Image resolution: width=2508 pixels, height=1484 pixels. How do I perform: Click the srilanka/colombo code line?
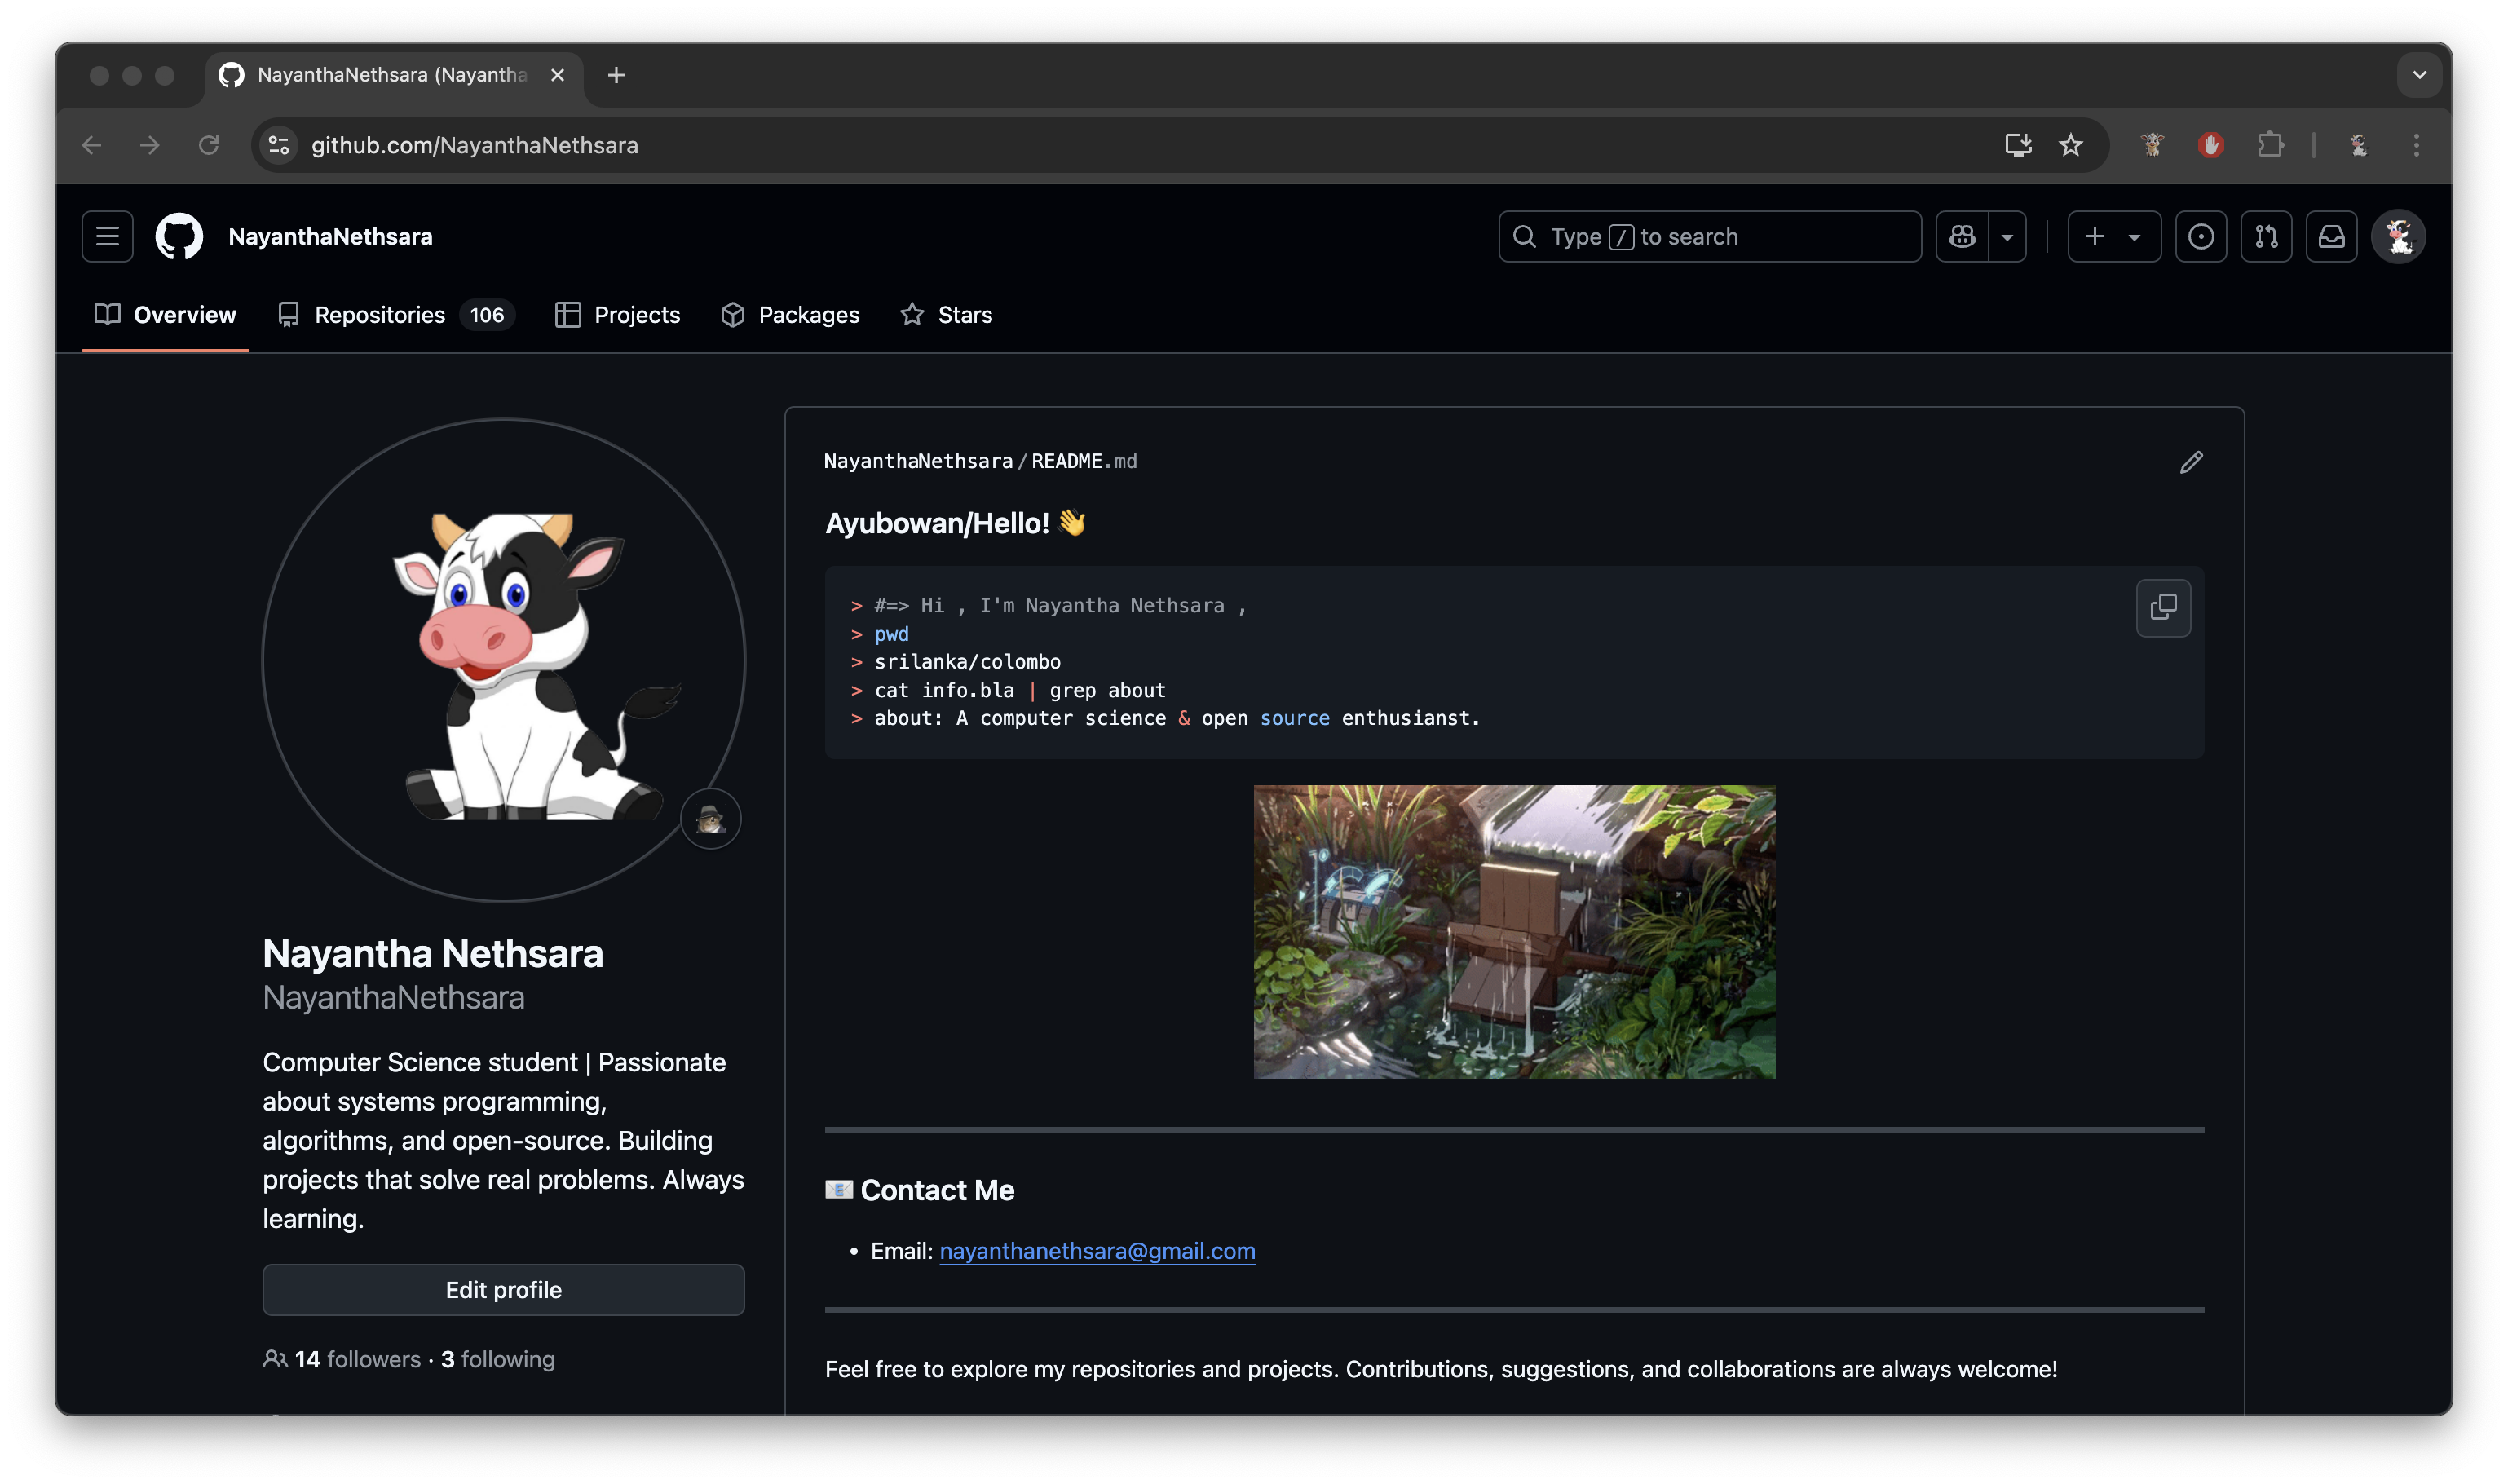pos(967,662)
